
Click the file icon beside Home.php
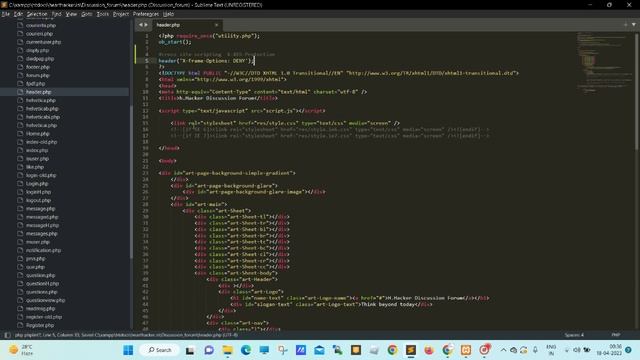[20, 134]
